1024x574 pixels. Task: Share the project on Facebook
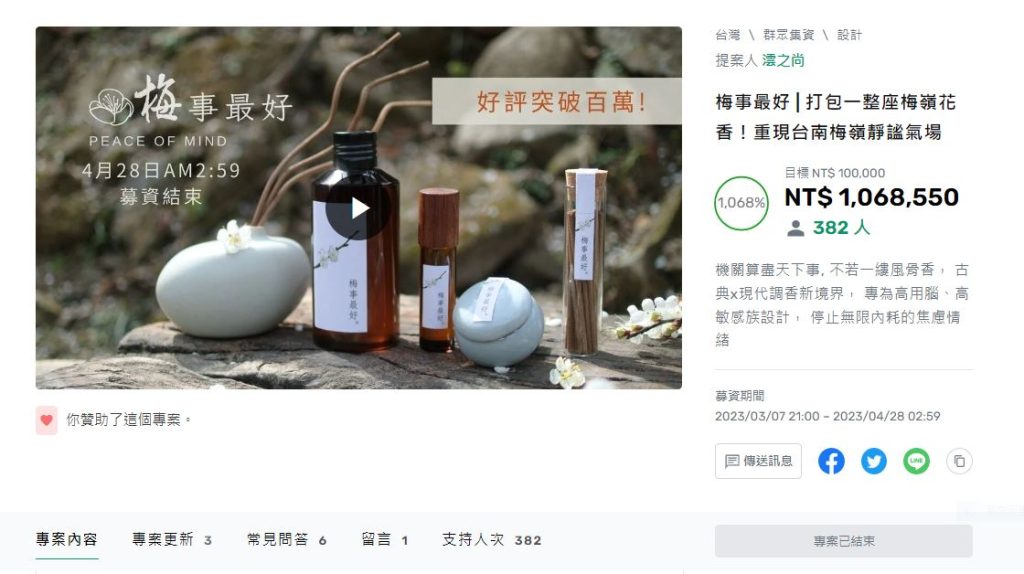[831, 461]
